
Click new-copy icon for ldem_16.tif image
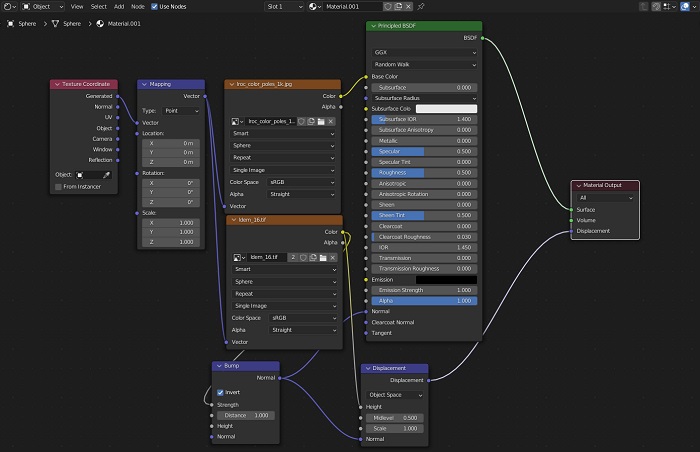(x=311, y=257)
